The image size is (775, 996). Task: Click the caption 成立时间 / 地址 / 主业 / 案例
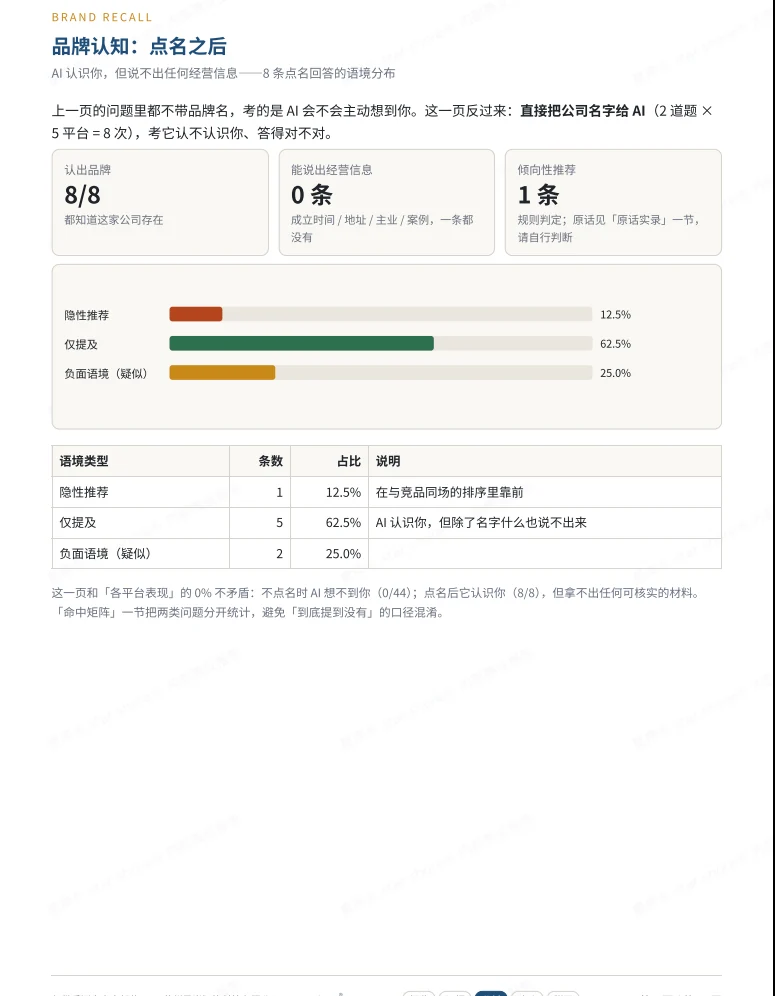coord(382,228)
